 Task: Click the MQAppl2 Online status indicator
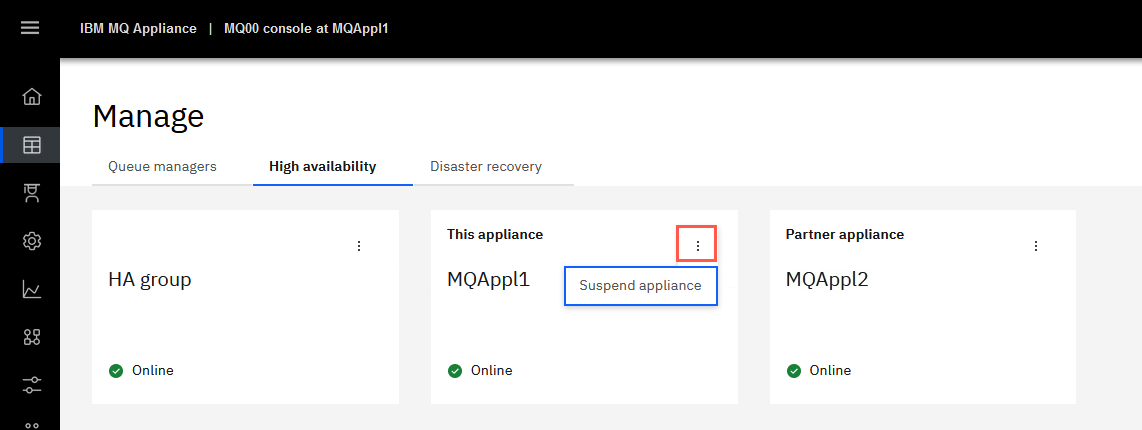click(x=819, y=370)
